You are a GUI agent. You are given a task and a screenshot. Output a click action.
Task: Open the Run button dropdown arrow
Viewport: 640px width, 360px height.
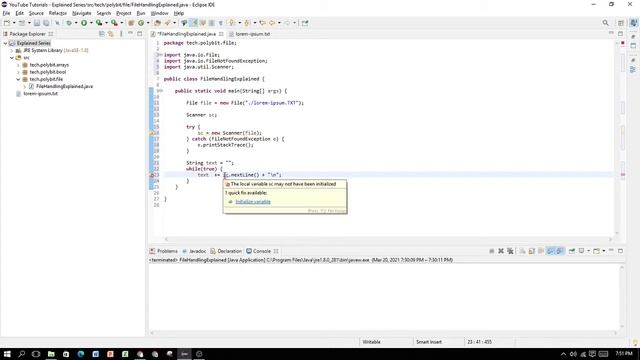click(91, 23)
